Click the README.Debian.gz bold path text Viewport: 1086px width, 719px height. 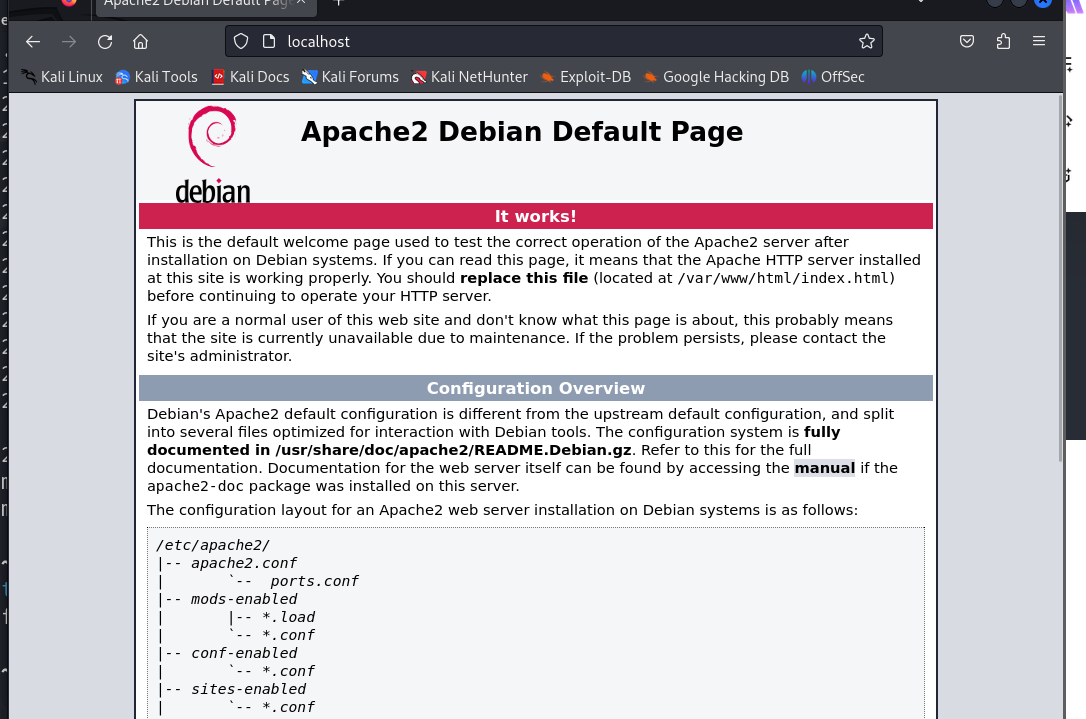coord(453,450)
